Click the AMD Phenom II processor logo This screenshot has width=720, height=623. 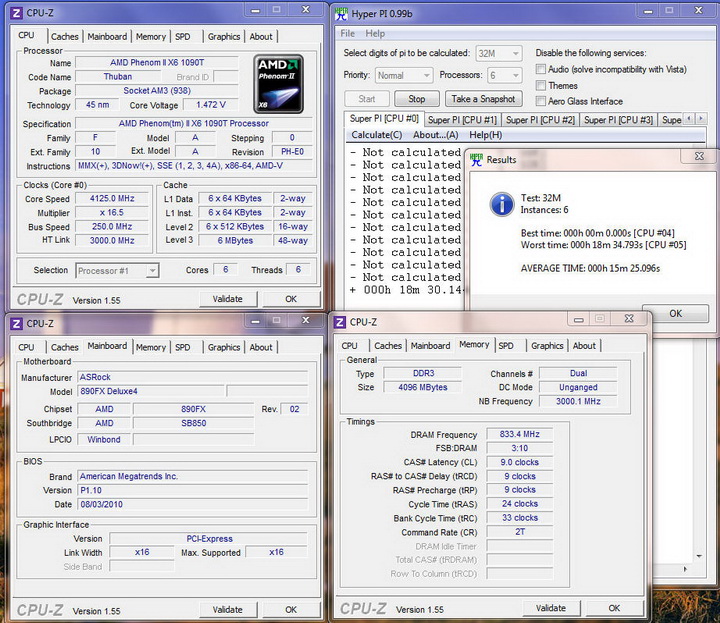278,84
